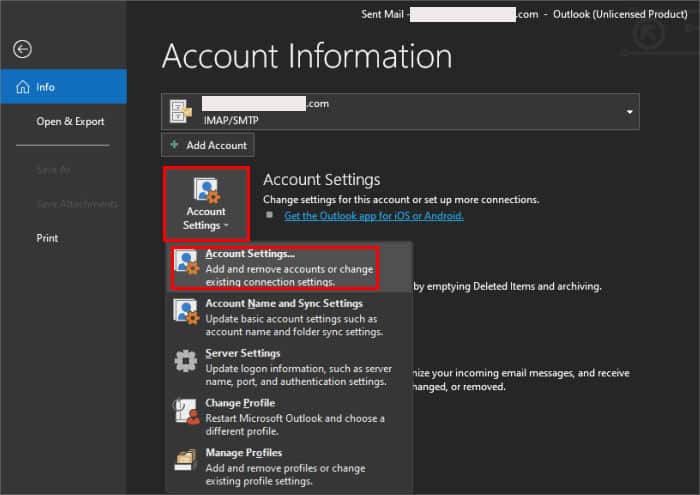The height and width of the screenshot is (495, 700).
Task: Click the Save As sidebar entry
Action: click(x=54, y=170)
